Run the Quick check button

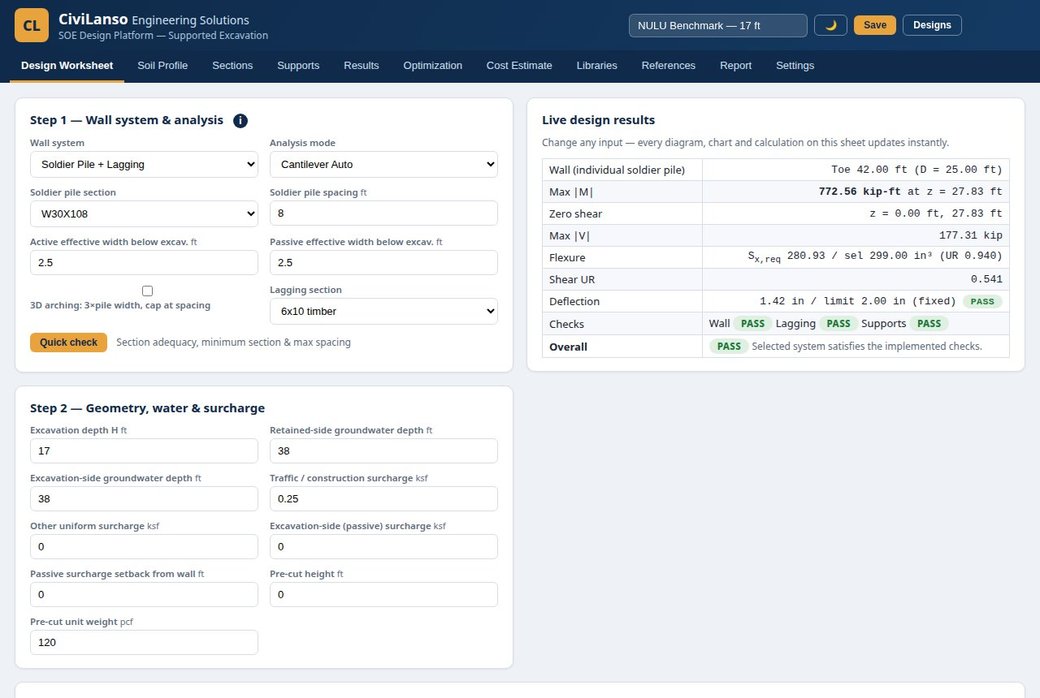pyautogui.click(x=68, y=342)
